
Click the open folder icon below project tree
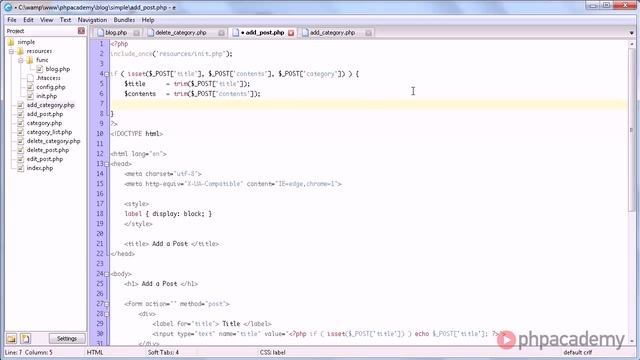pyautogui.click(x=11, y=338)
